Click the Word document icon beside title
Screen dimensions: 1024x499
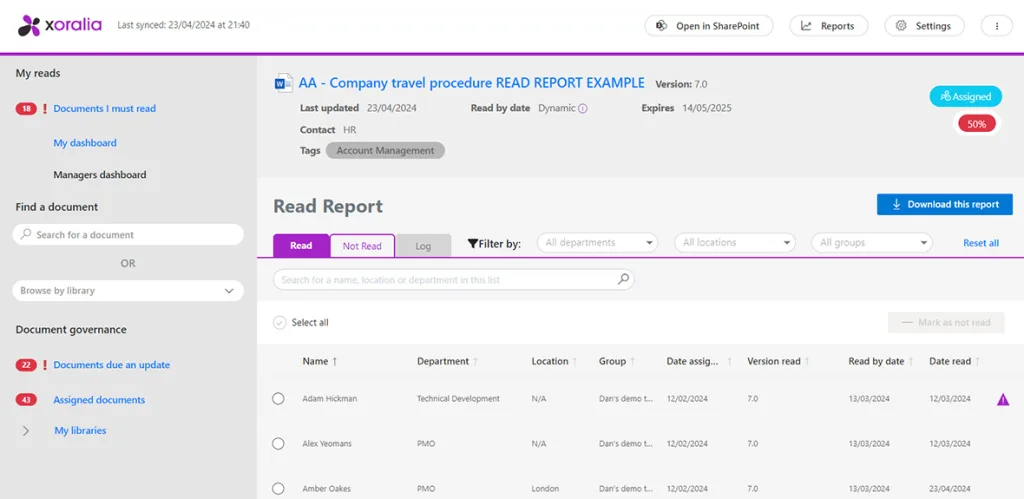coord(283,83)
